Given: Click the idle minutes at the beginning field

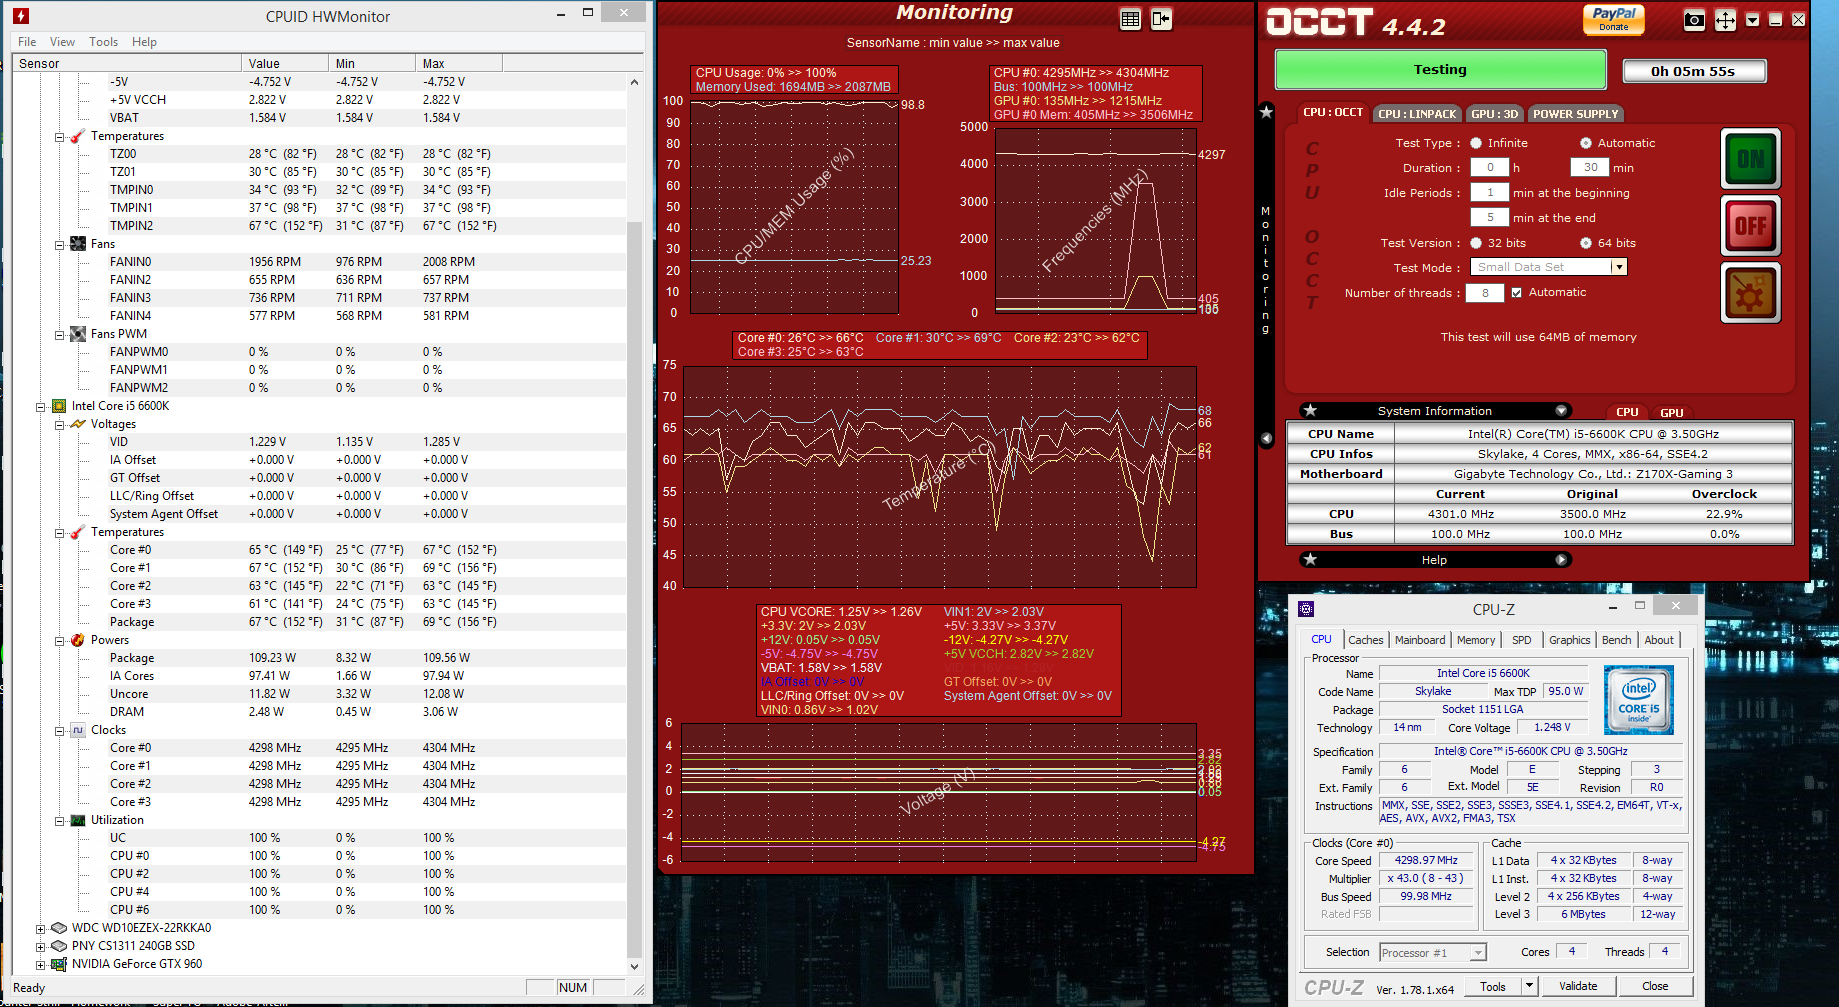Looking at the screenshot, I should click(x=1490, y=193).
